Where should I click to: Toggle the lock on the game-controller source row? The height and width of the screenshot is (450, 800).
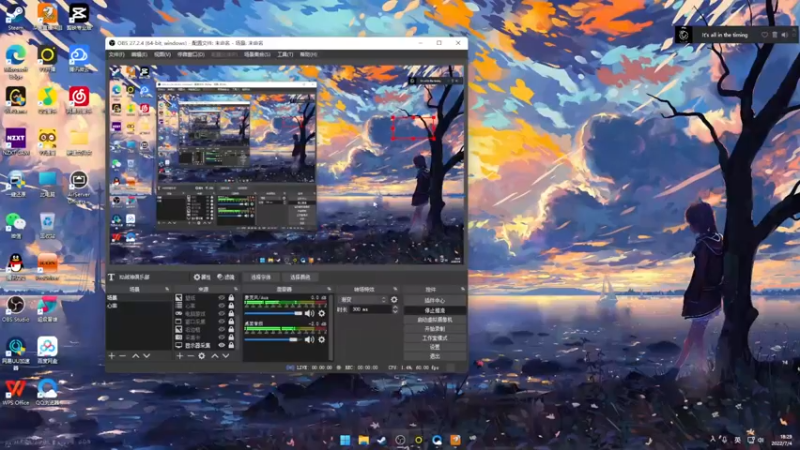231,313
